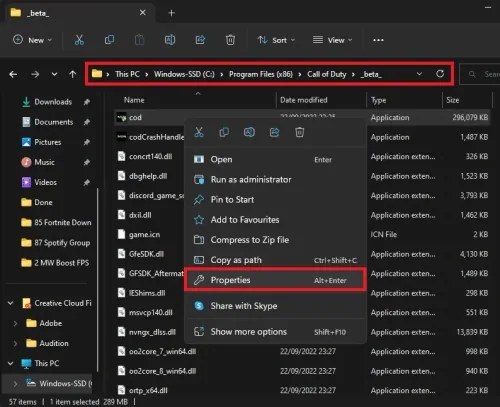This screenshot has width=500, height=407.
Task: Click the Search box field
Action: 480,74
